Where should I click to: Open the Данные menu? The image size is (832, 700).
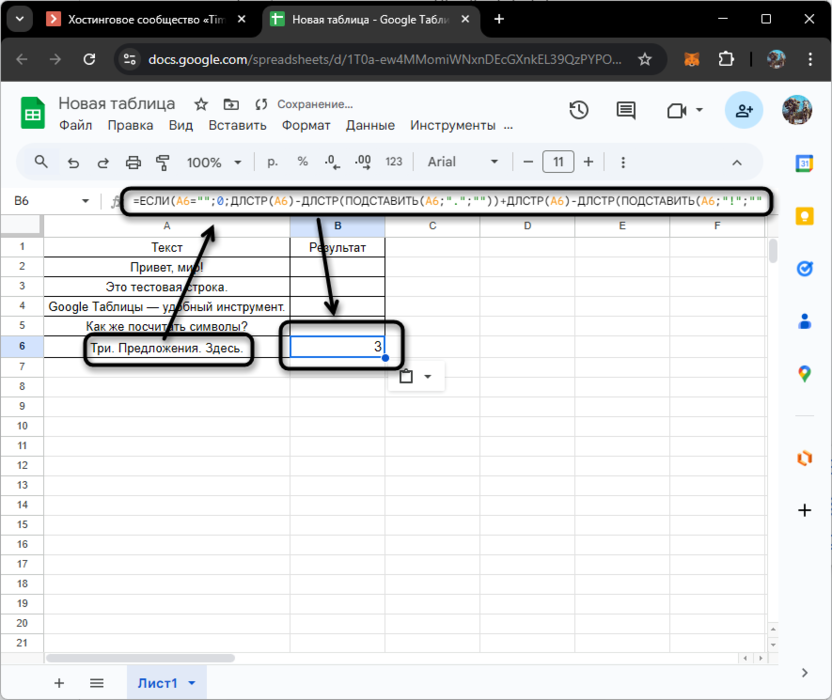370,126
